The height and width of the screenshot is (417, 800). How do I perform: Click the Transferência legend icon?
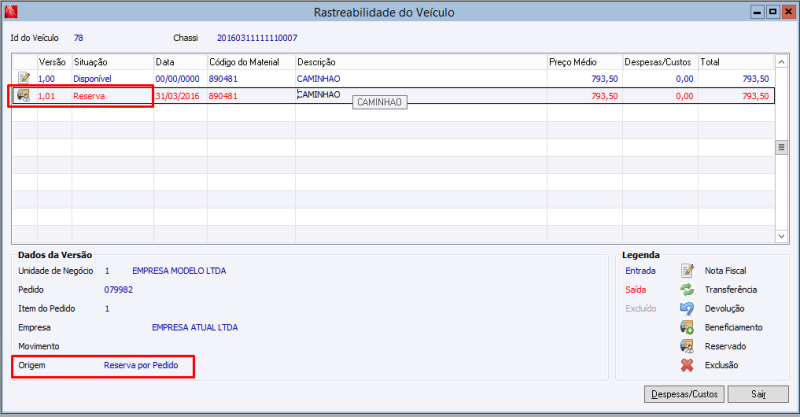pyautogui.click(x=687, y=289)
